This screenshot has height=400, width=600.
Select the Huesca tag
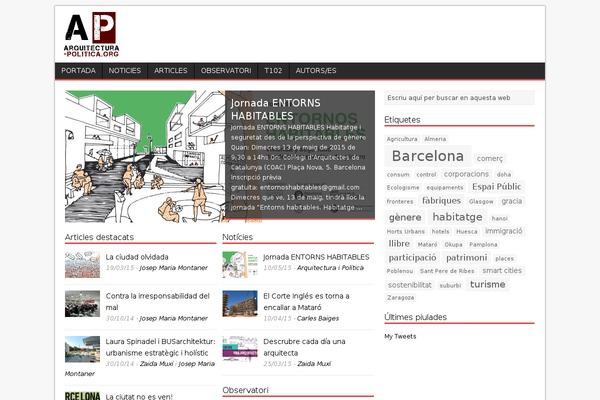467,232
